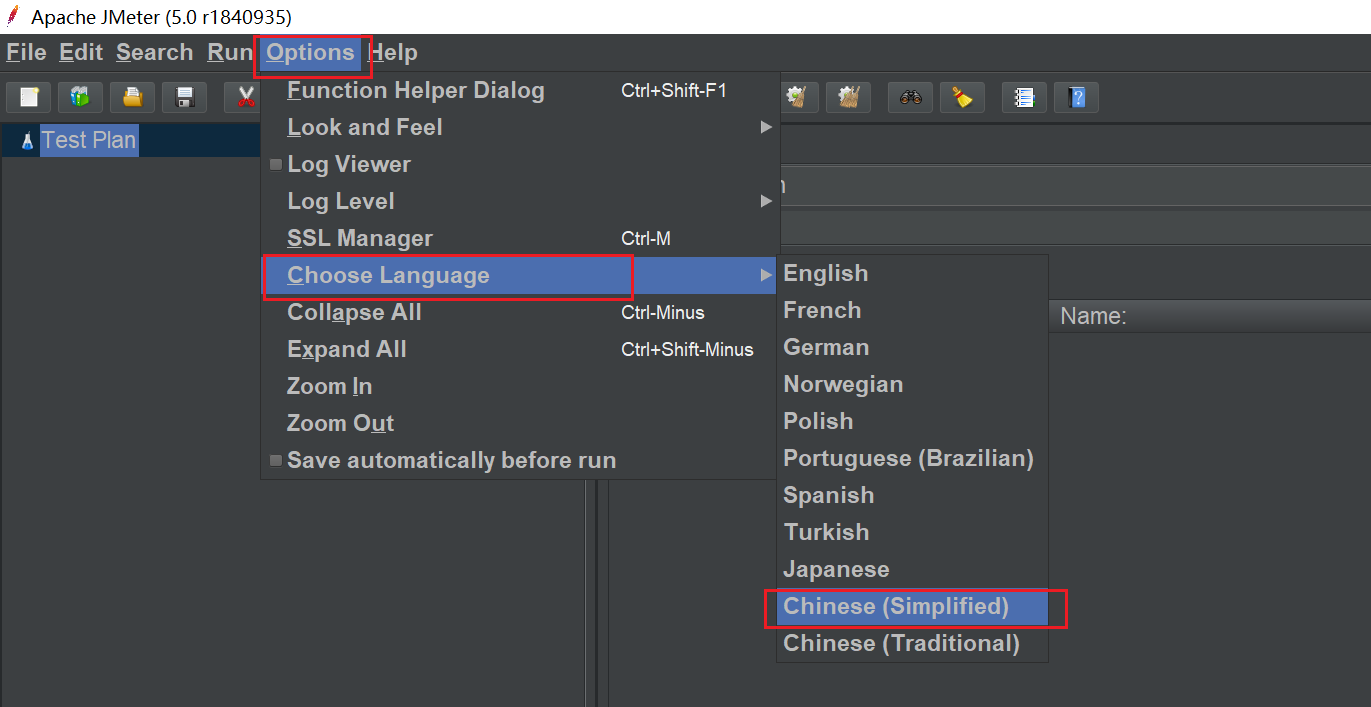The image size is (1371, 707).
Task: Click the Help question-mark toolbar icon
Action: coord(1076,97)
